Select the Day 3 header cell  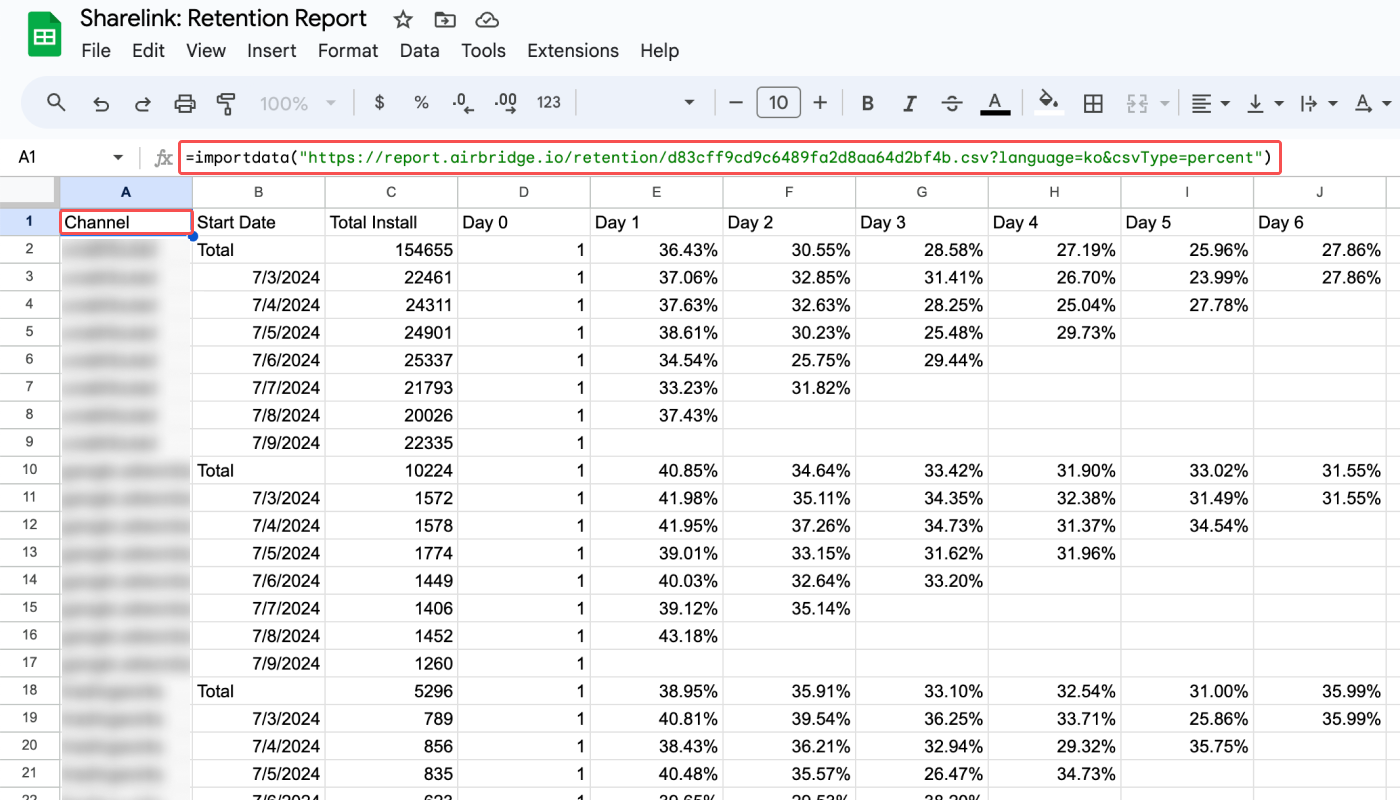[x=922, y=222]
